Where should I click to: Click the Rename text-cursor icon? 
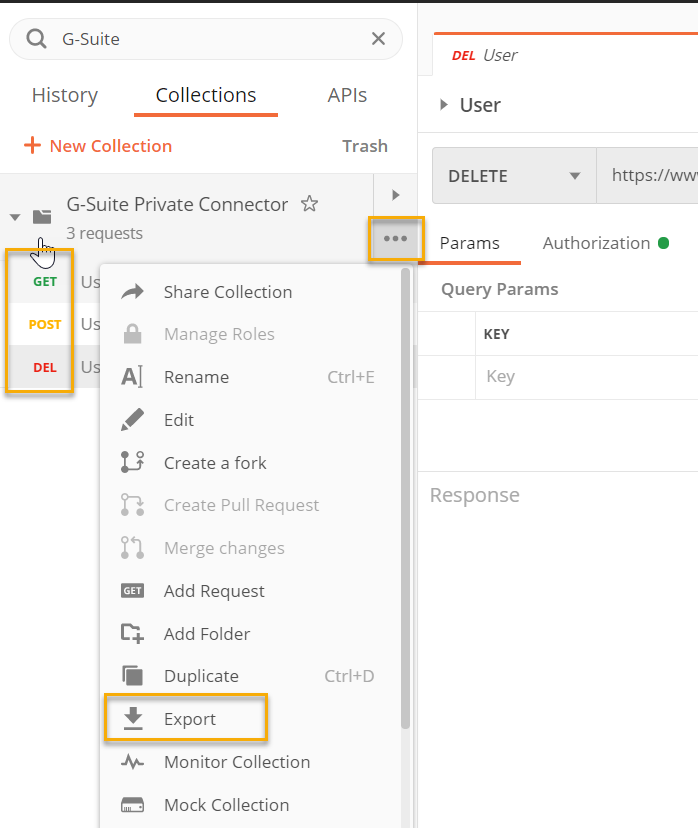click(x=132, y=377)
